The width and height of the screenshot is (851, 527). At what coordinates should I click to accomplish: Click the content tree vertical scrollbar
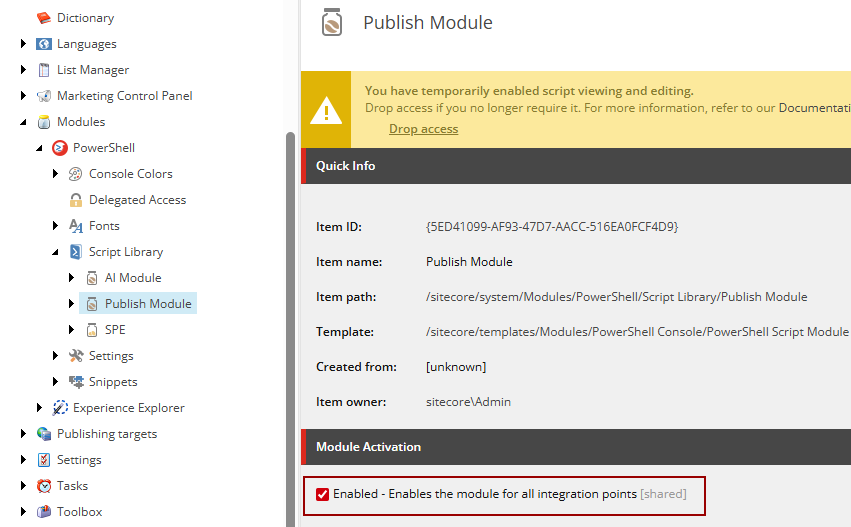coord(290,329)
